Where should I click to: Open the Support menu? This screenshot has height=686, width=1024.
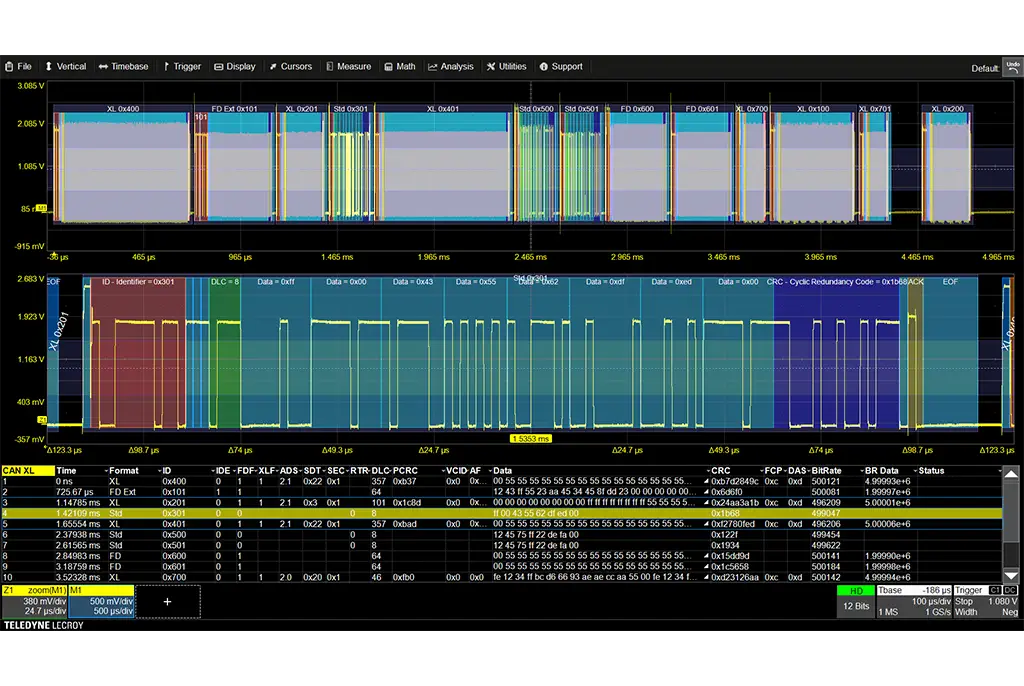[x=561, y=67]
